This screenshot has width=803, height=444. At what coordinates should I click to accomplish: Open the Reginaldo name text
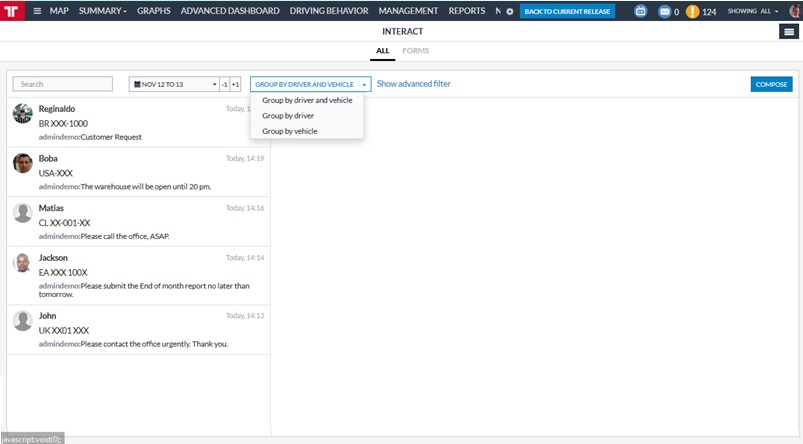tap(57, 109)
